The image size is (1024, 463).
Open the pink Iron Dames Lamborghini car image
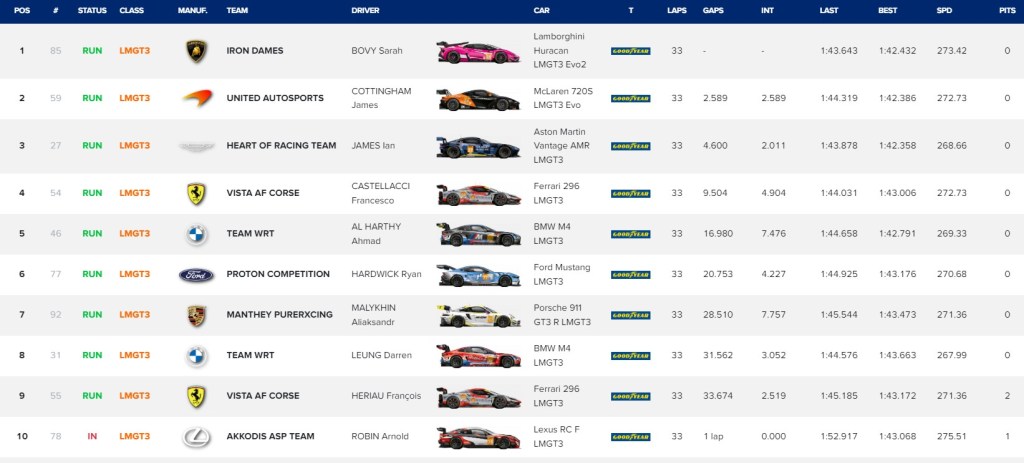479,52
